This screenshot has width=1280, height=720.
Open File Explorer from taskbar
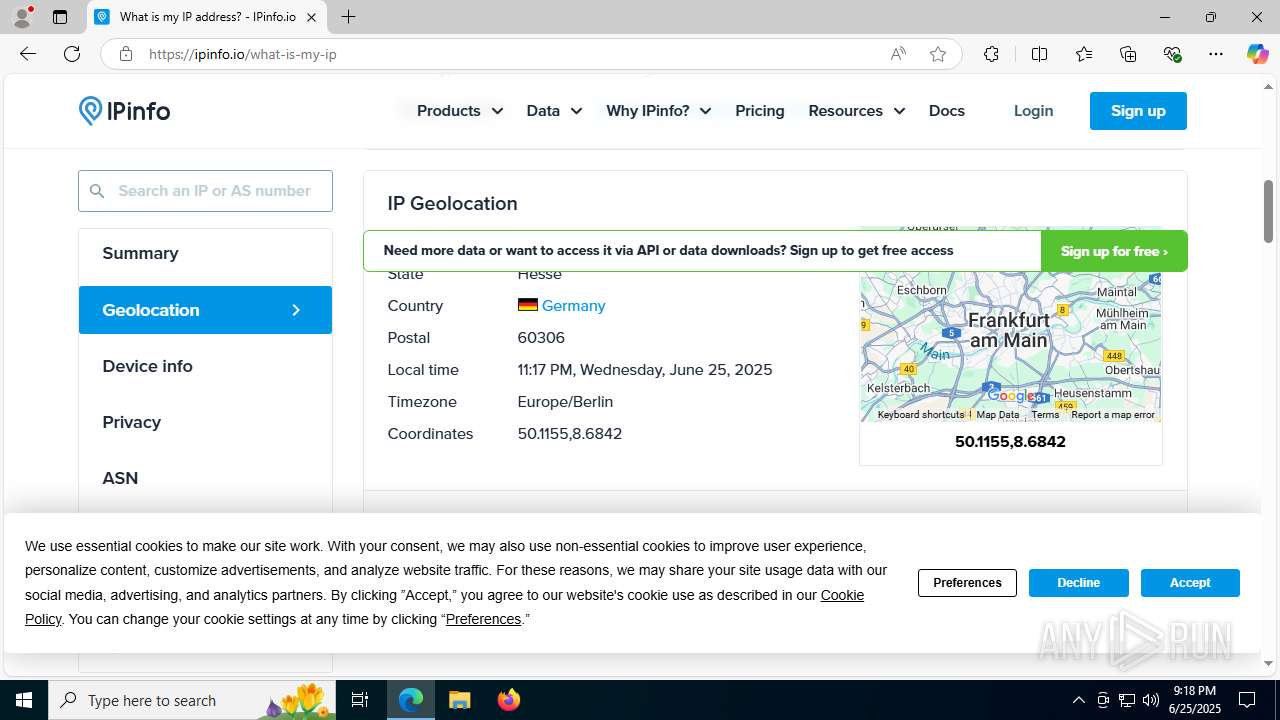pos(459,700)
